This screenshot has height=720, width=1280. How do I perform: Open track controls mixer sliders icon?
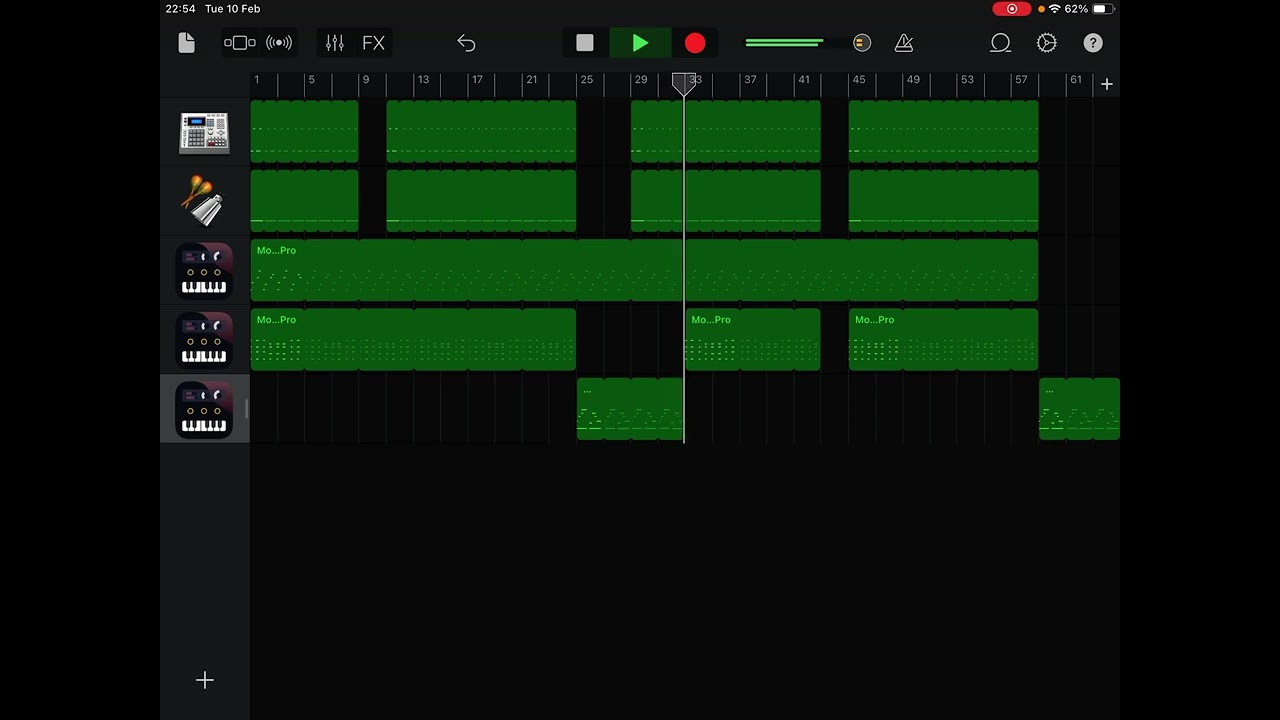(x=335, y=43)
